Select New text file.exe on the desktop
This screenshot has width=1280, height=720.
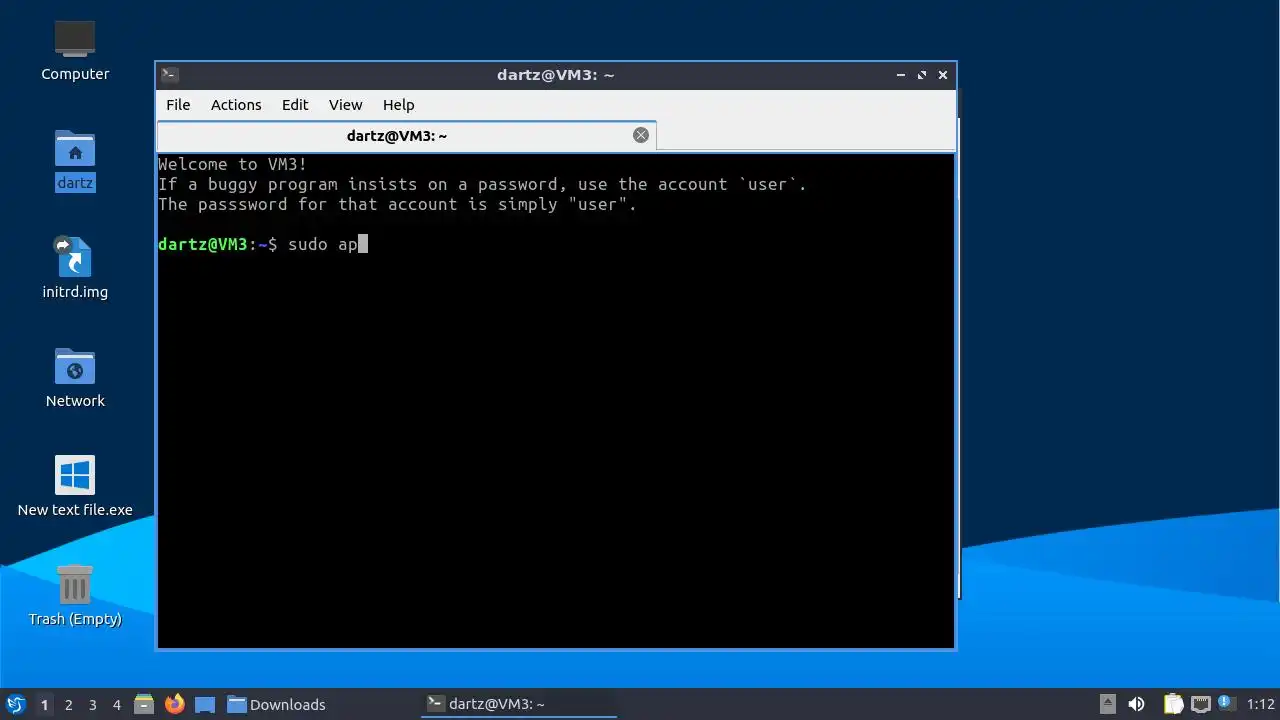point(75,476)
